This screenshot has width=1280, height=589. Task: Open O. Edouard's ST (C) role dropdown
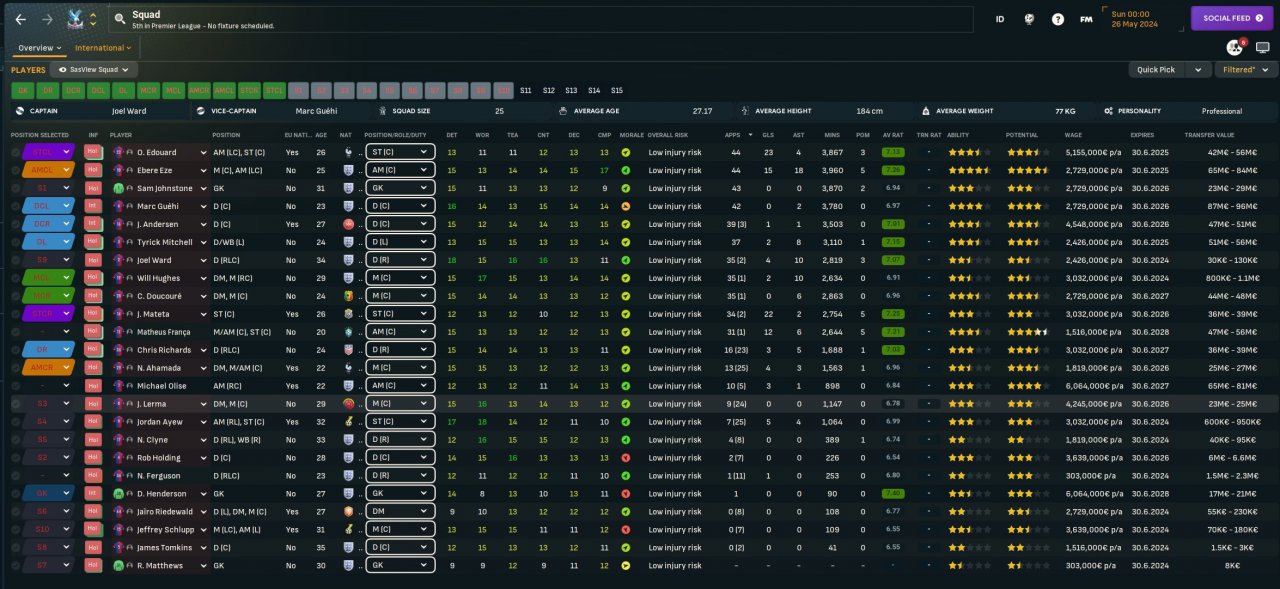[400, 152]
